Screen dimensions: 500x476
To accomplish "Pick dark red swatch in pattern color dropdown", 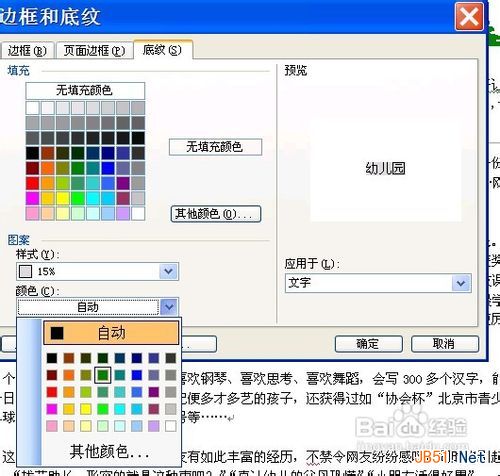I will coord(52,375).
